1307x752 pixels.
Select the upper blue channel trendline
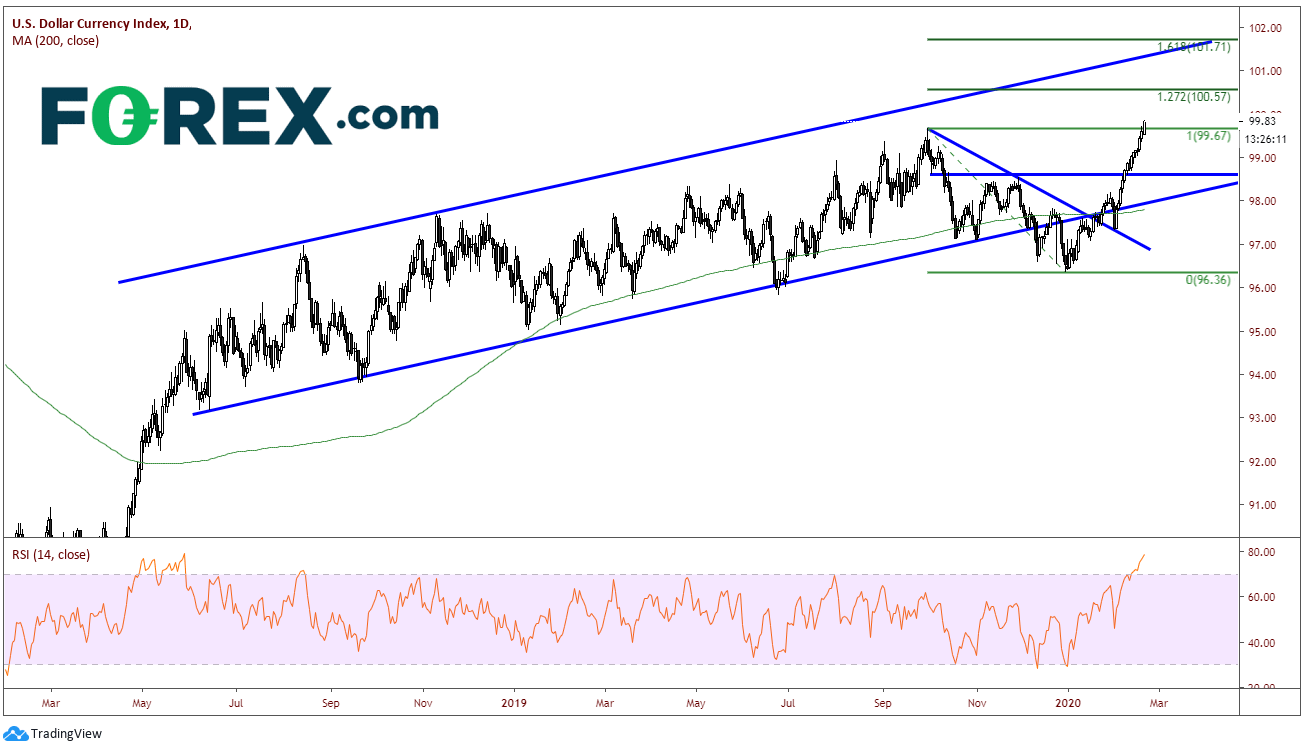(665, 163)
